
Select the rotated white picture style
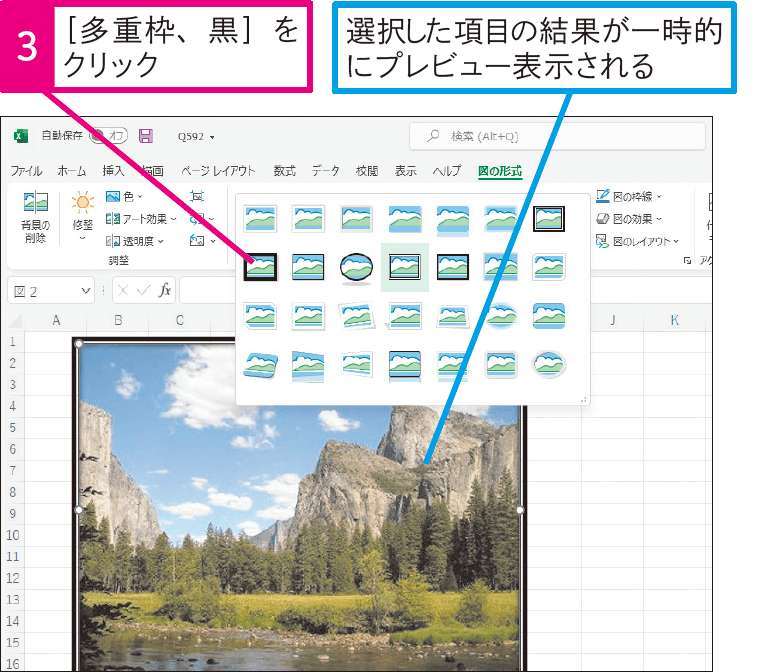(356, 316)
